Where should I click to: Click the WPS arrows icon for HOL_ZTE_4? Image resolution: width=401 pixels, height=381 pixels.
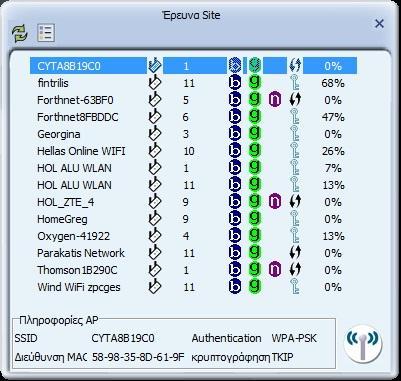[x=295, y=202]
